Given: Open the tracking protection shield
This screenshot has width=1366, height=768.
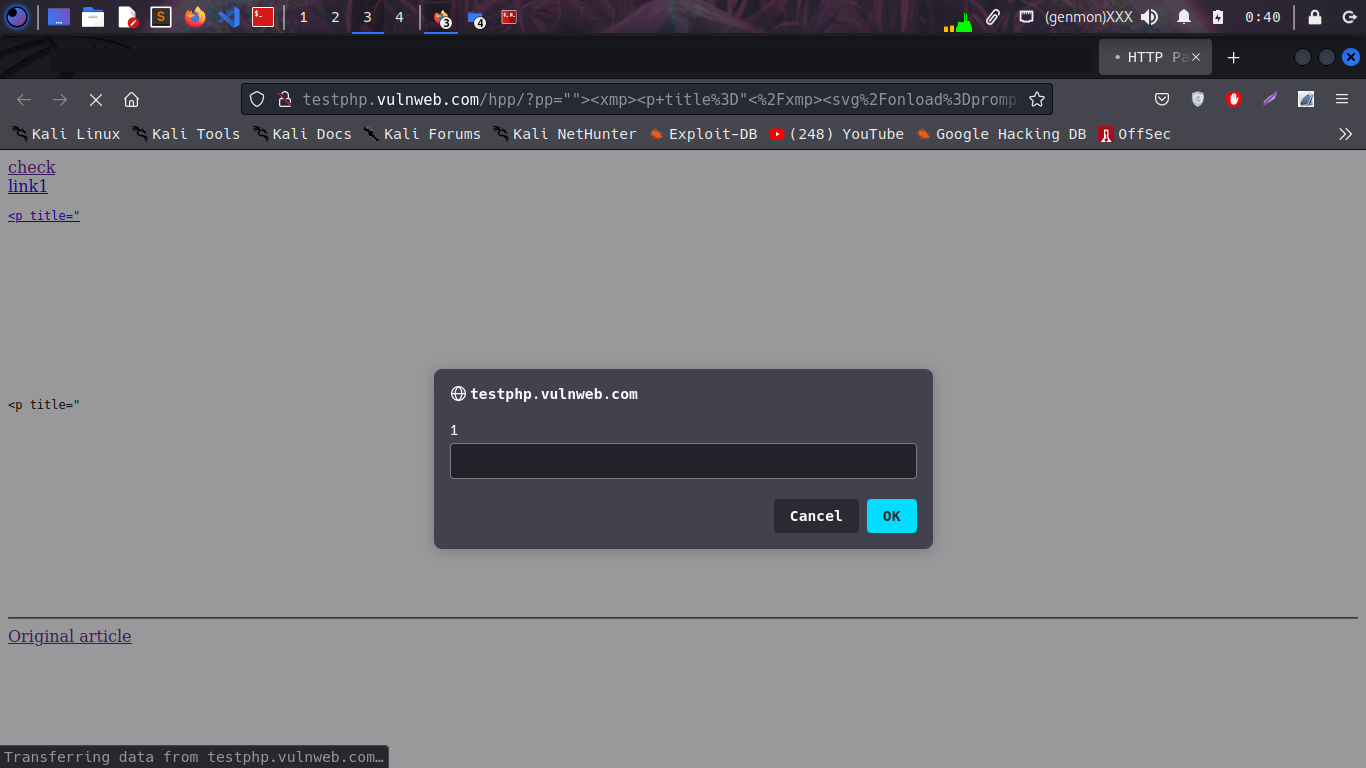Looking at the screenshot, I should [x=257, y=99].
